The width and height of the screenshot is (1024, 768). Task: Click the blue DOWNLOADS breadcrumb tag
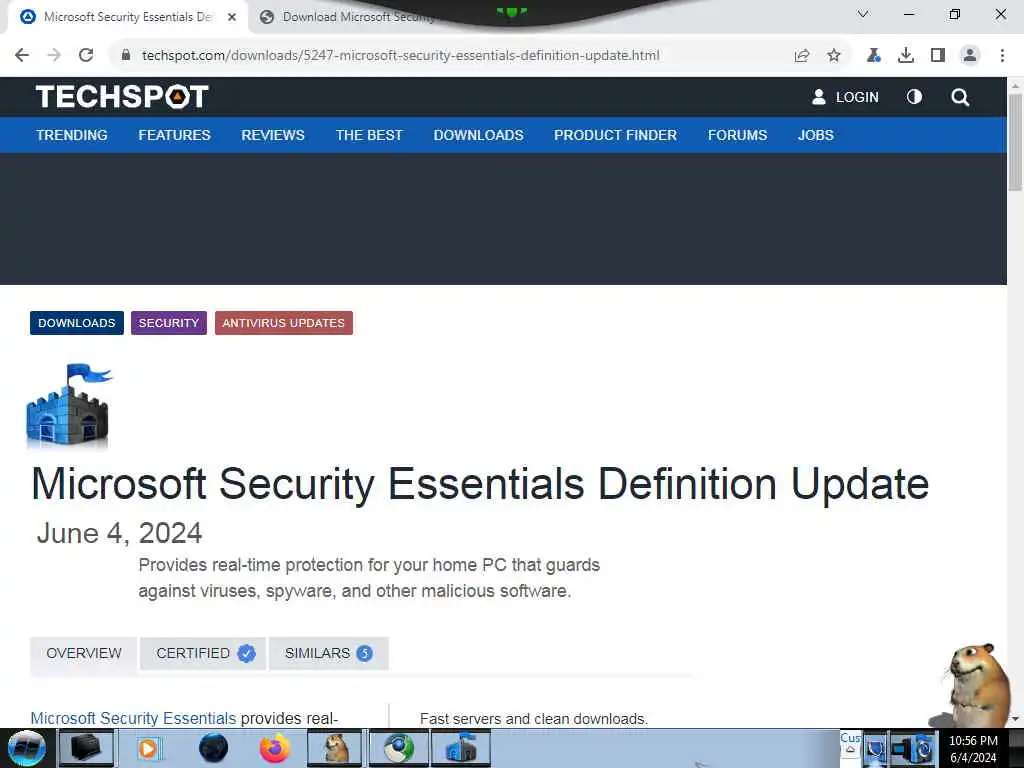[76, 323]
